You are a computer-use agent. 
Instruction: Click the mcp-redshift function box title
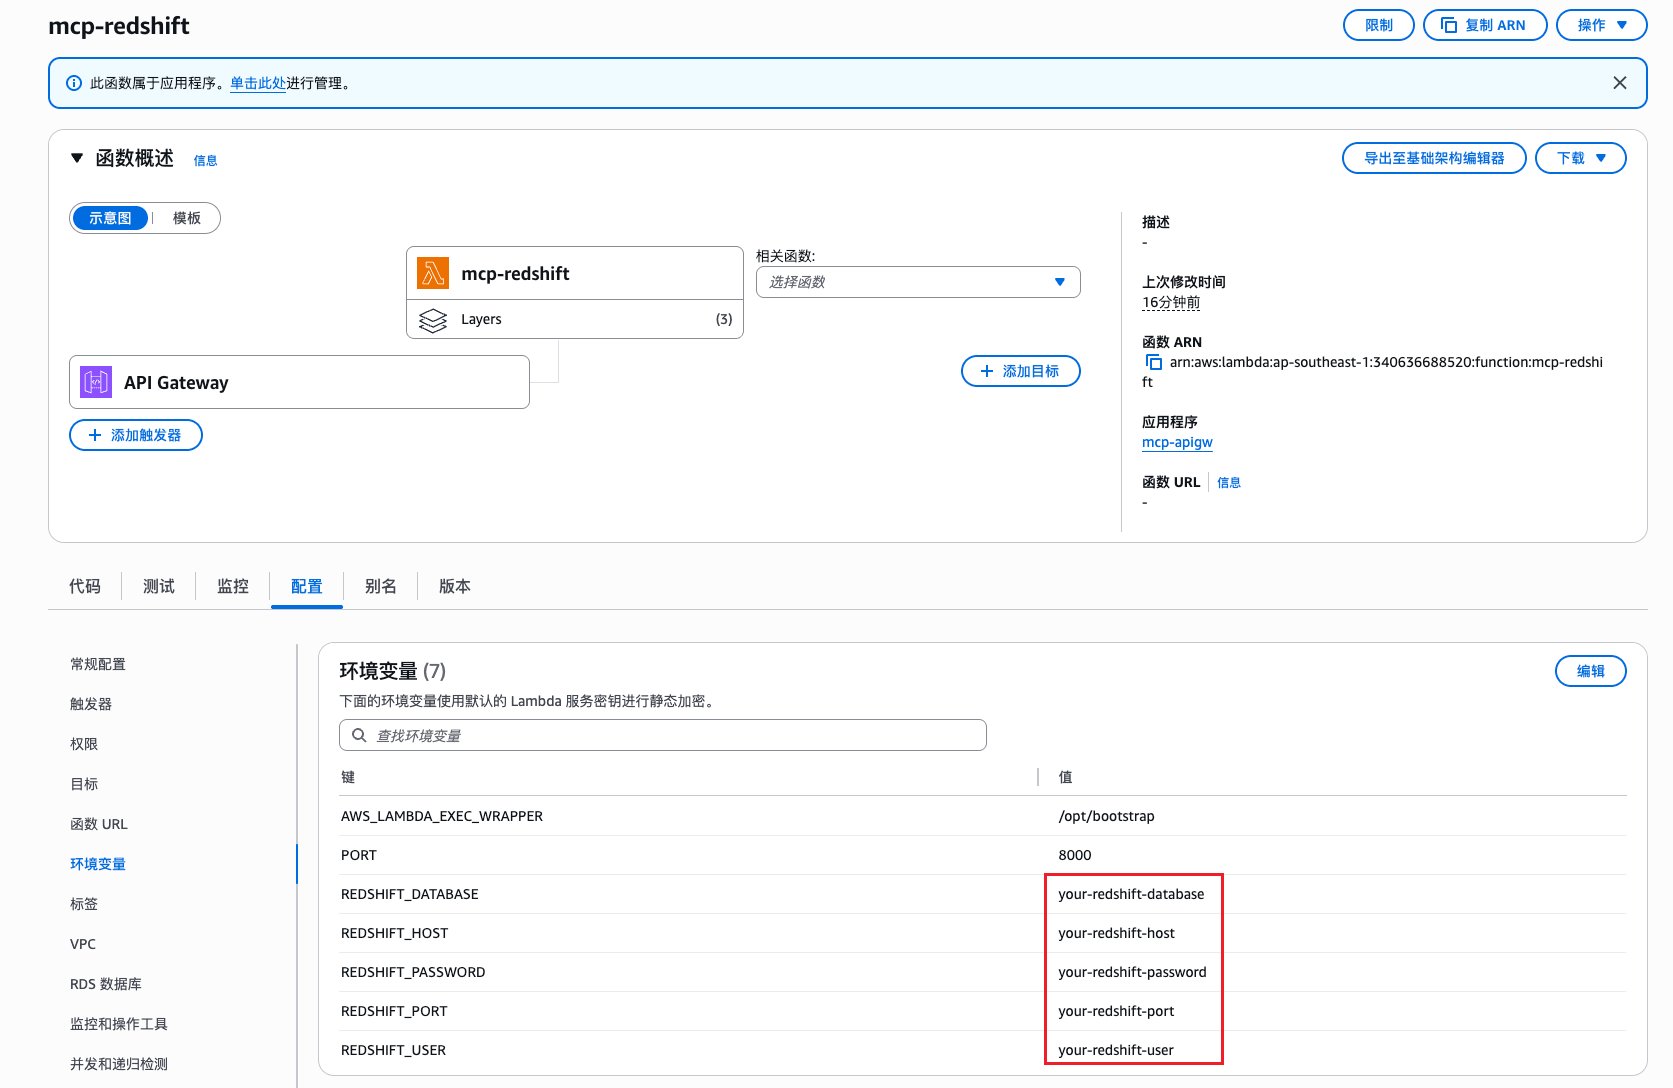[515, 273]
